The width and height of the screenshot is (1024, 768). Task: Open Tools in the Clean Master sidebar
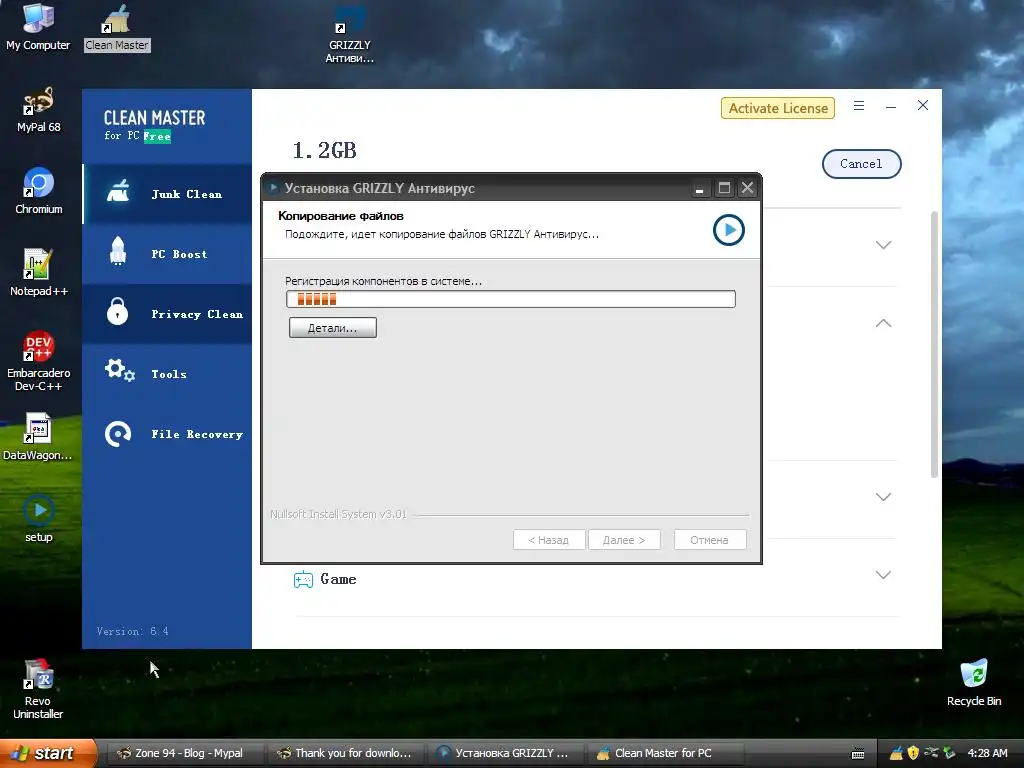pos(167,374)
